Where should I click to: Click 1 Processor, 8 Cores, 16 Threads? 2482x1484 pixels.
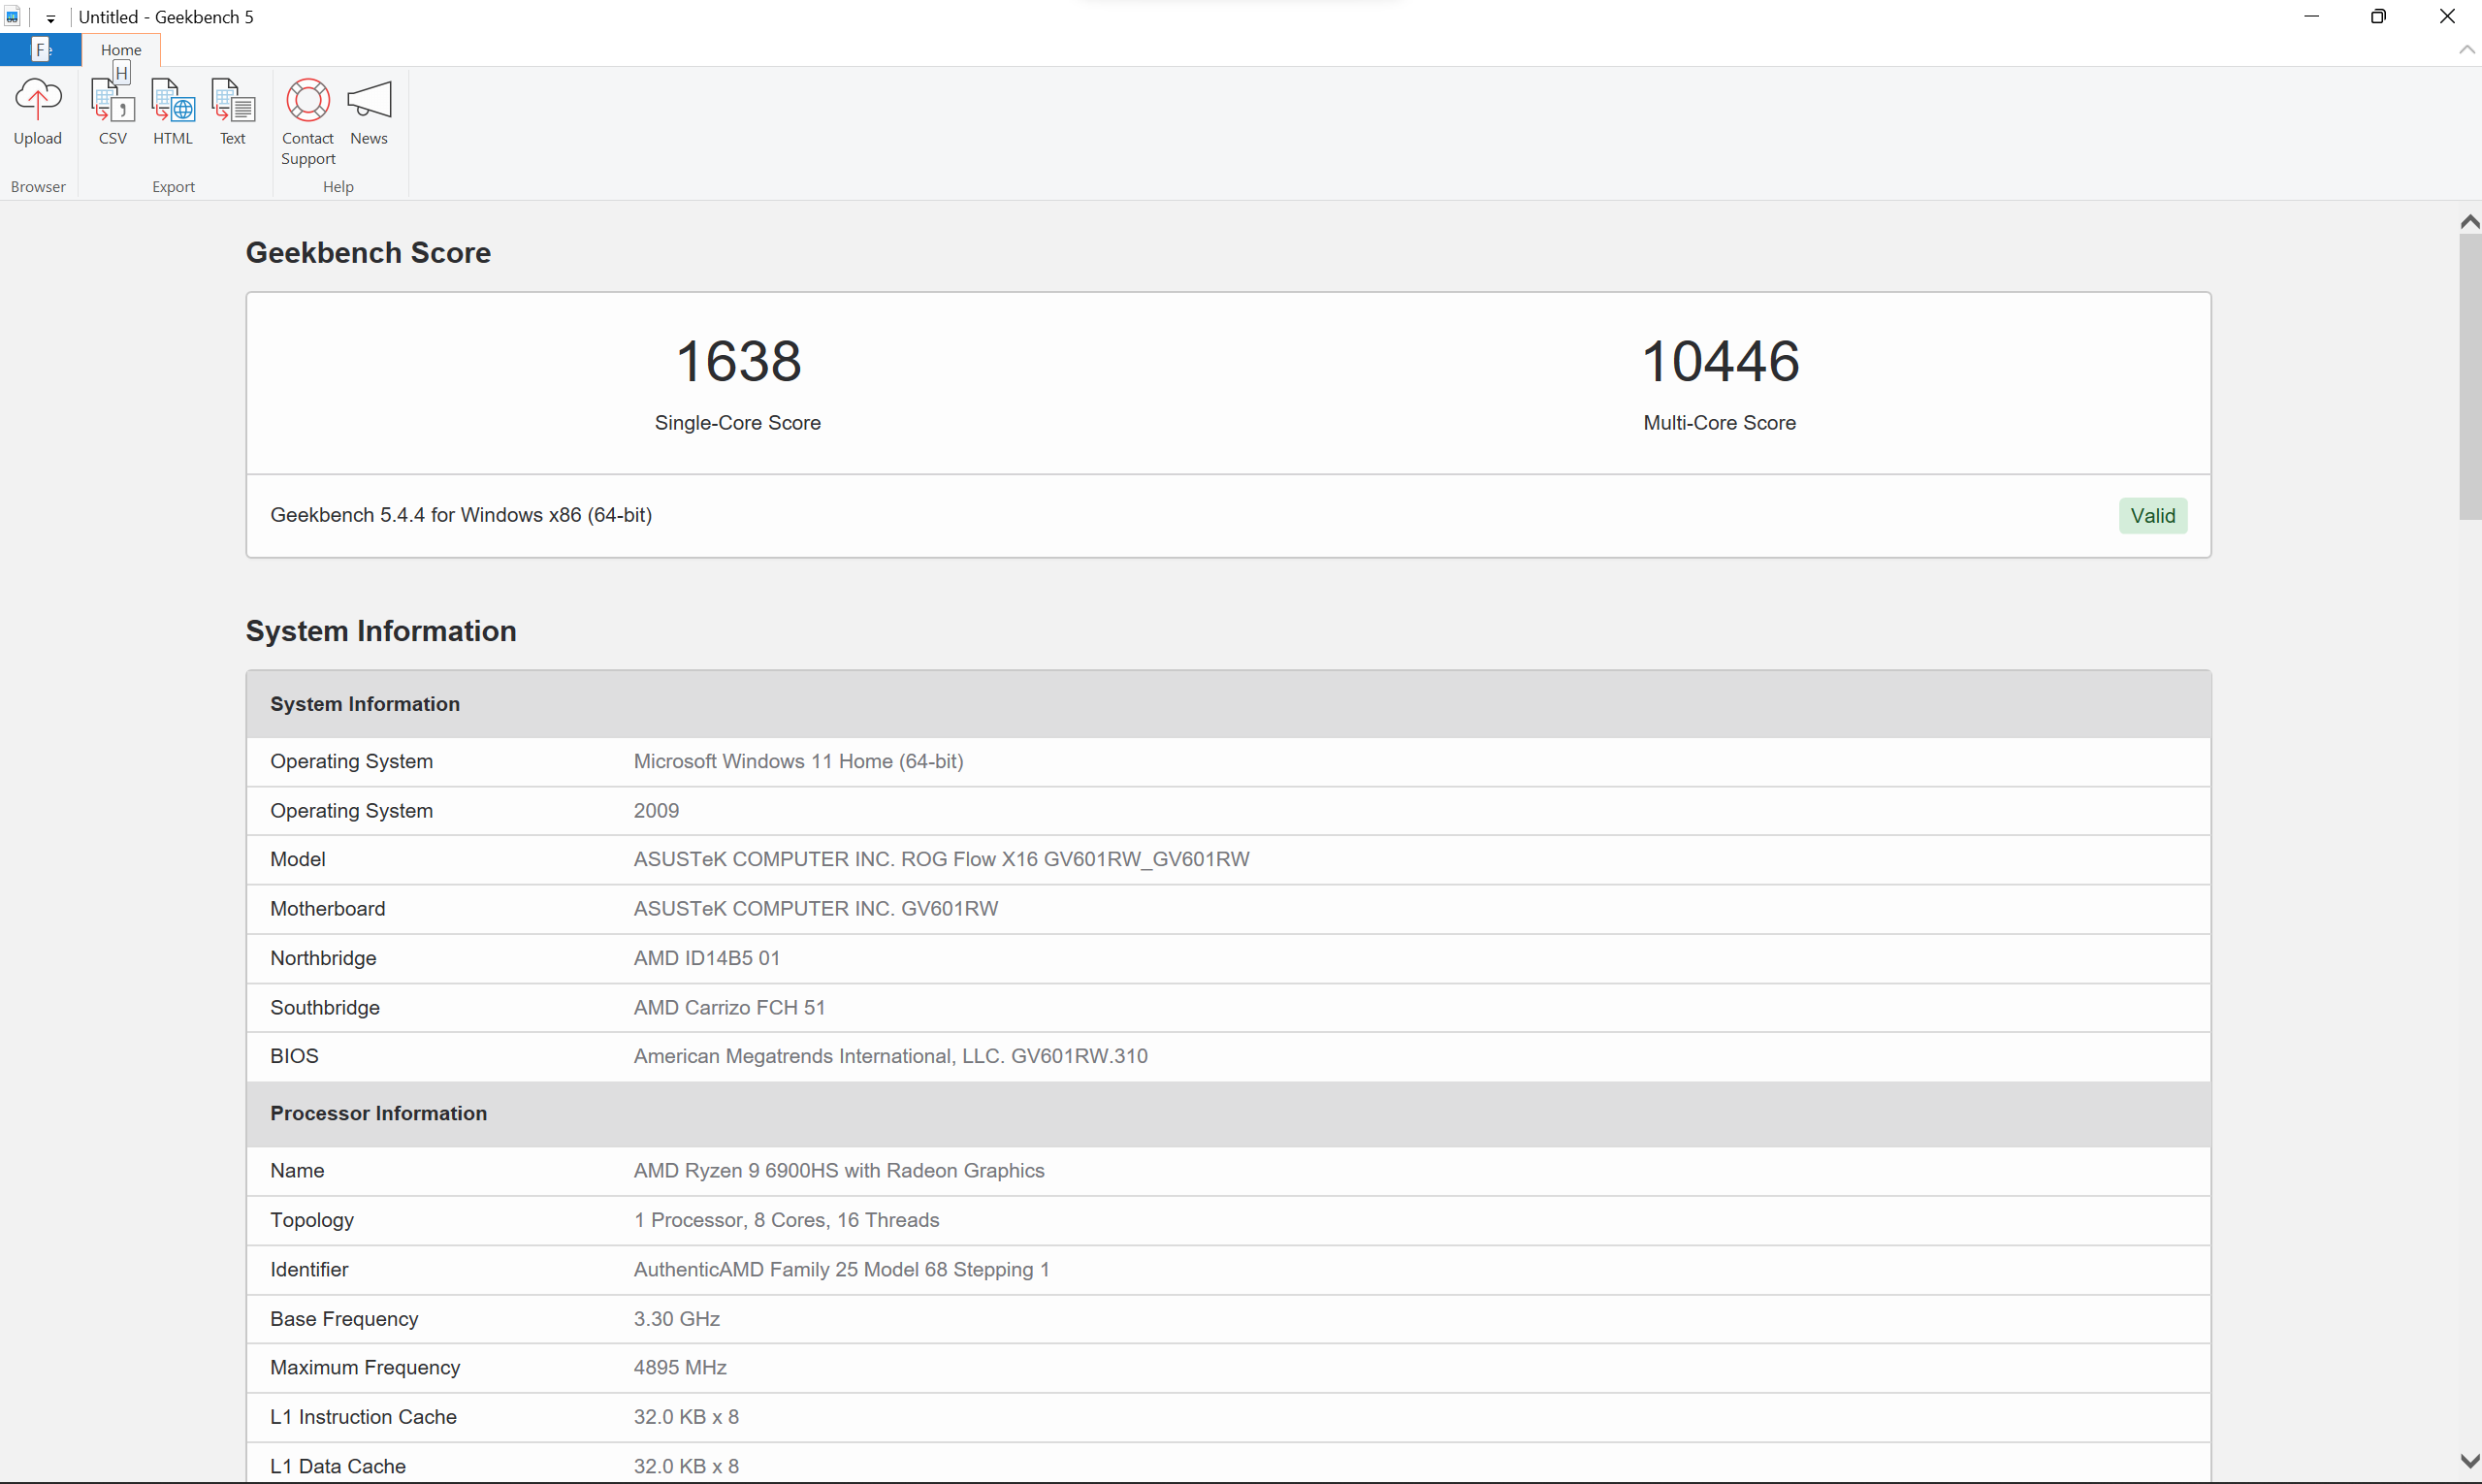(x=786, y=1220)
